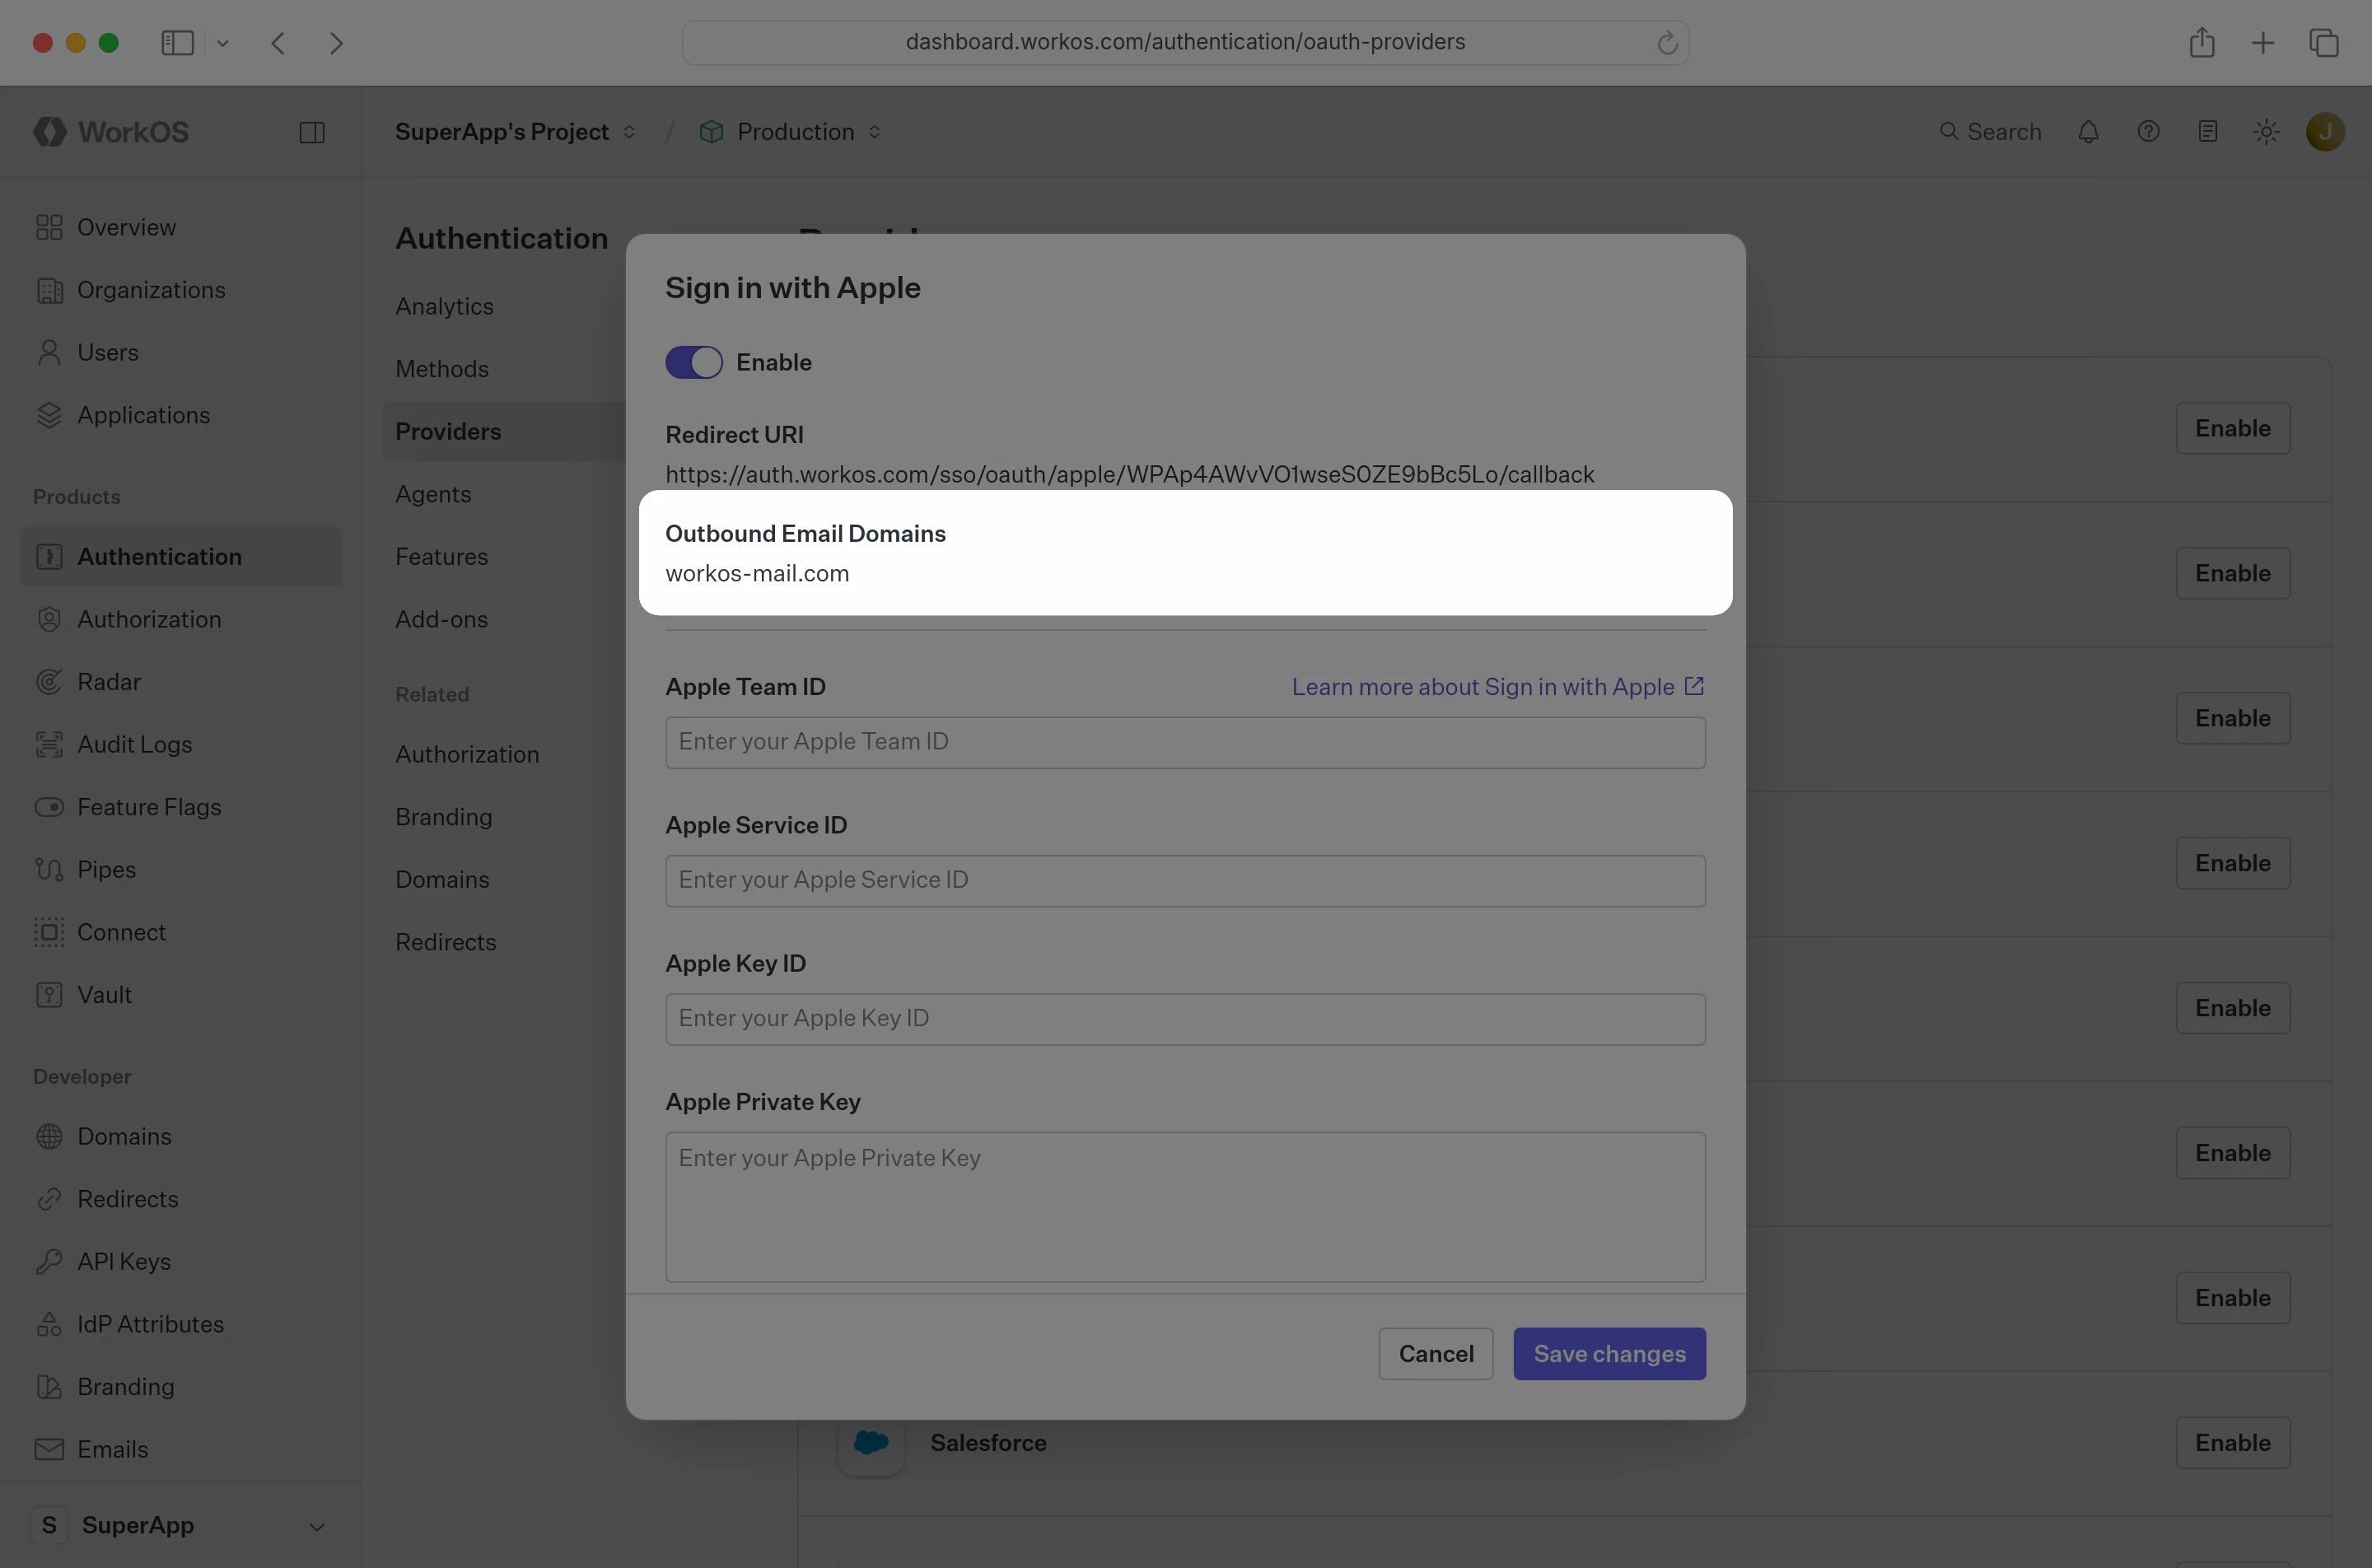This screenshot has width=2372, height=1568.
Task: Open Overview in sidebar
Action: (x=180, y=227)
